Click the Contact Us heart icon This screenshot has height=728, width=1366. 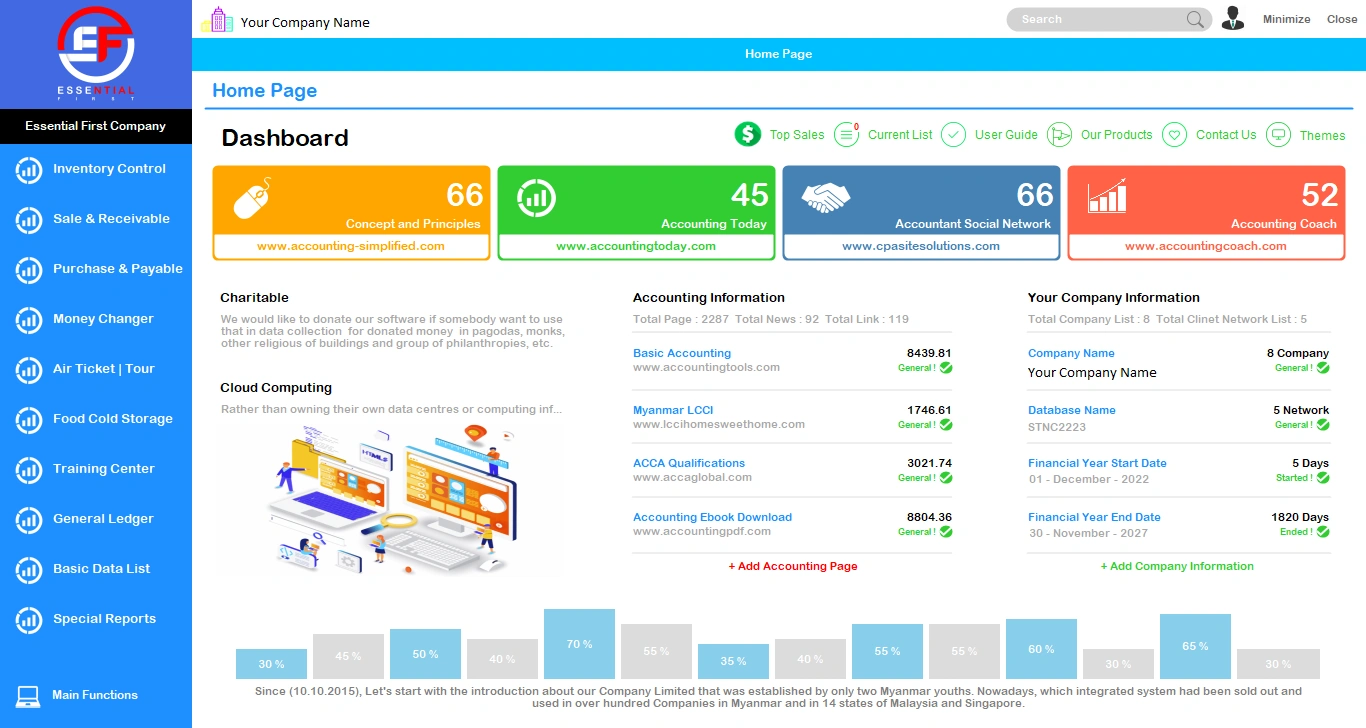1175,134
